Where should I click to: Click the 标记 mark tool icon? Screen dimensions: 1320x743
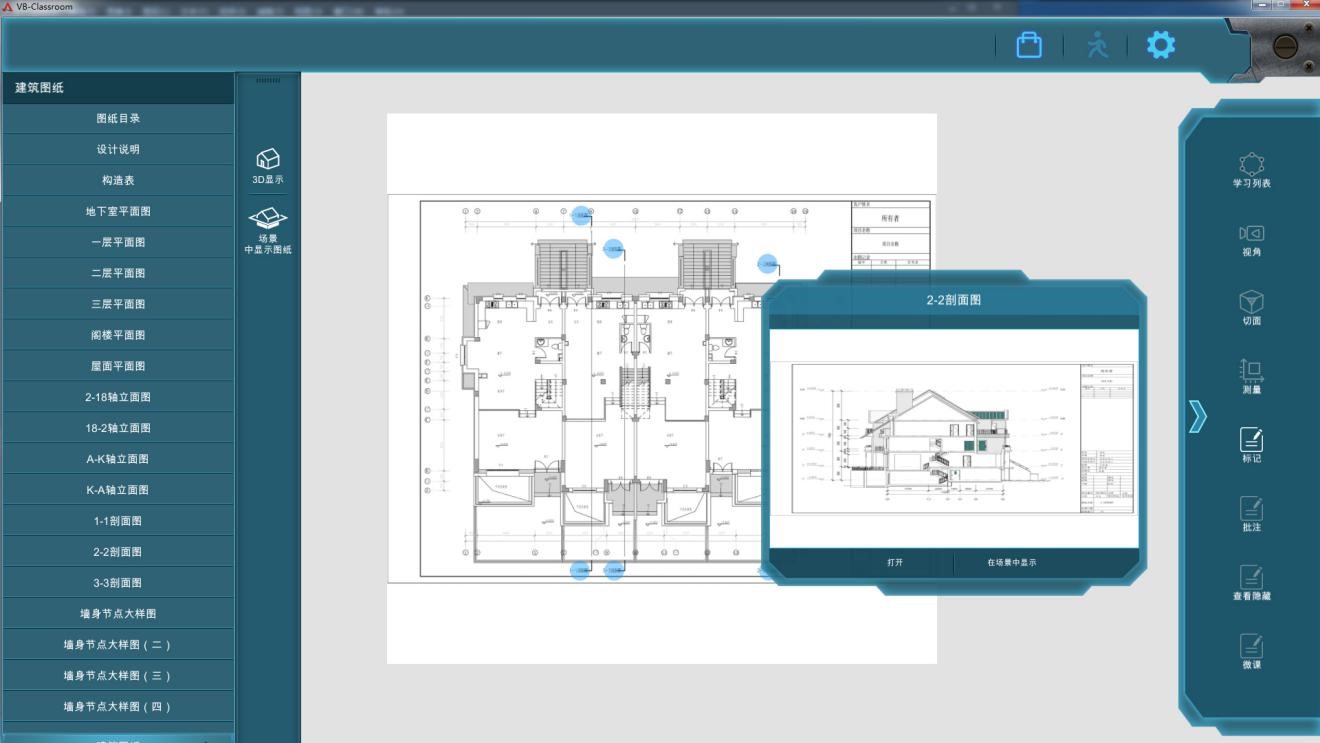coord(1251,439)
